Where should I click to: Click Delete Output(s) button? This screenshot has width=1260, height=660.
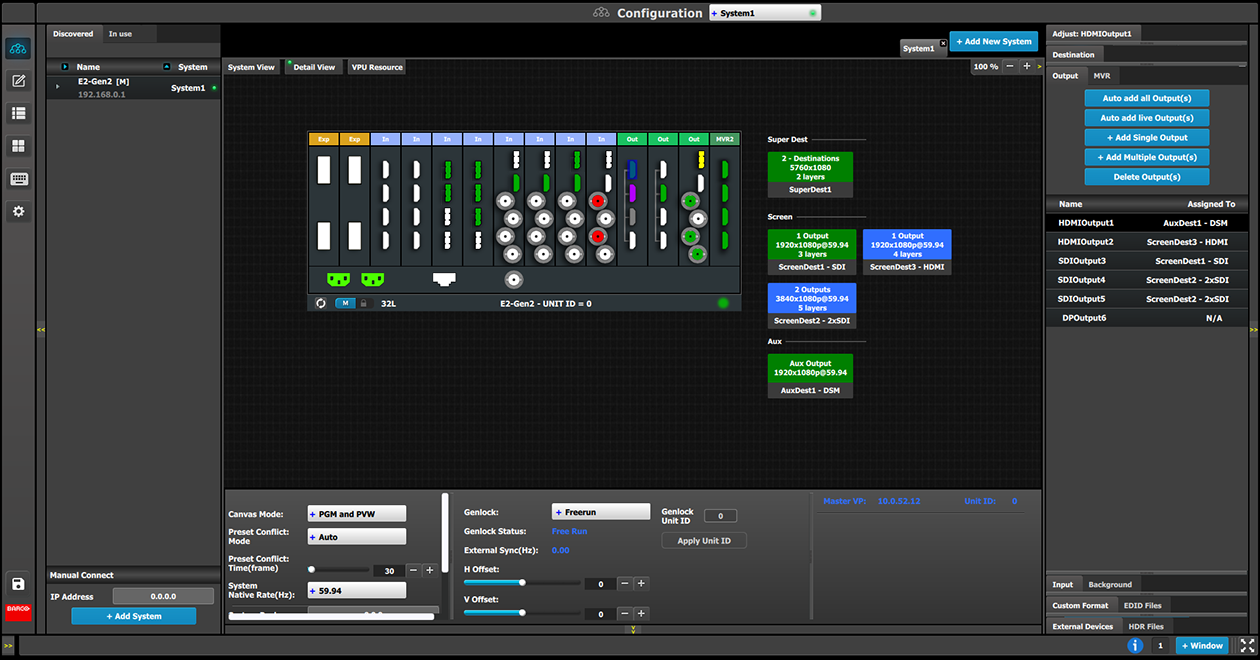1147,177
